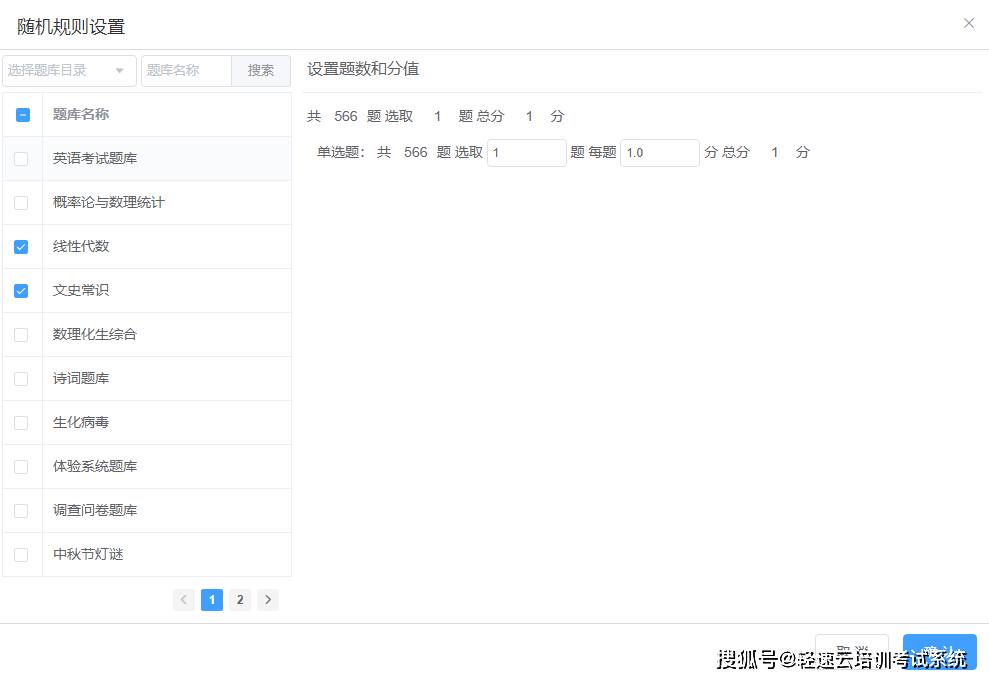Tick the 诗词题库 checkbox
Viewport: 989px width, 681px height.
[x=22, y=379]
